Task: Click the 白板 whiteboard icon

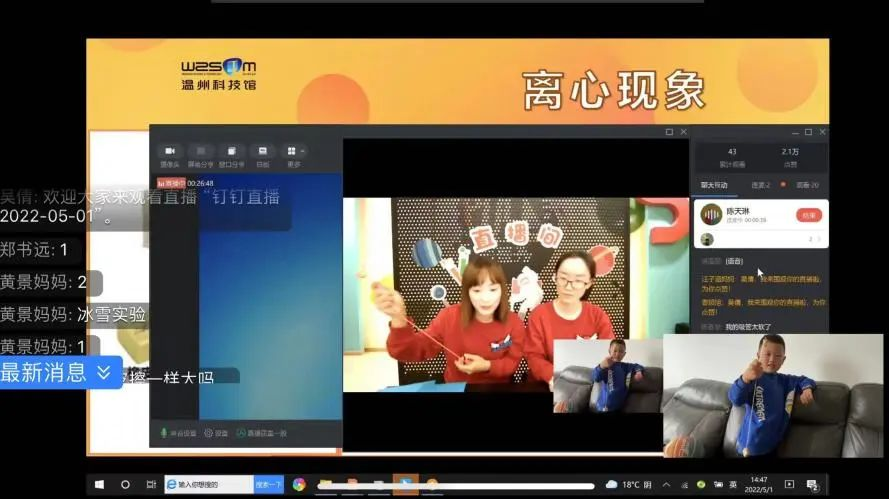Action: (263, 151)
